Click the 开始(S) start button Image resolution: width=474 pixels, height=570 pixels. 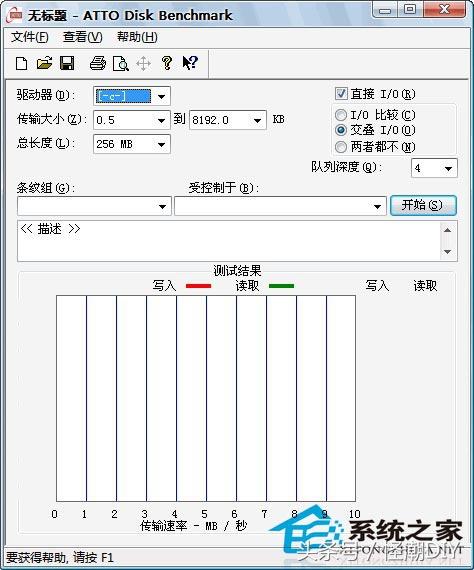(423, 205)
